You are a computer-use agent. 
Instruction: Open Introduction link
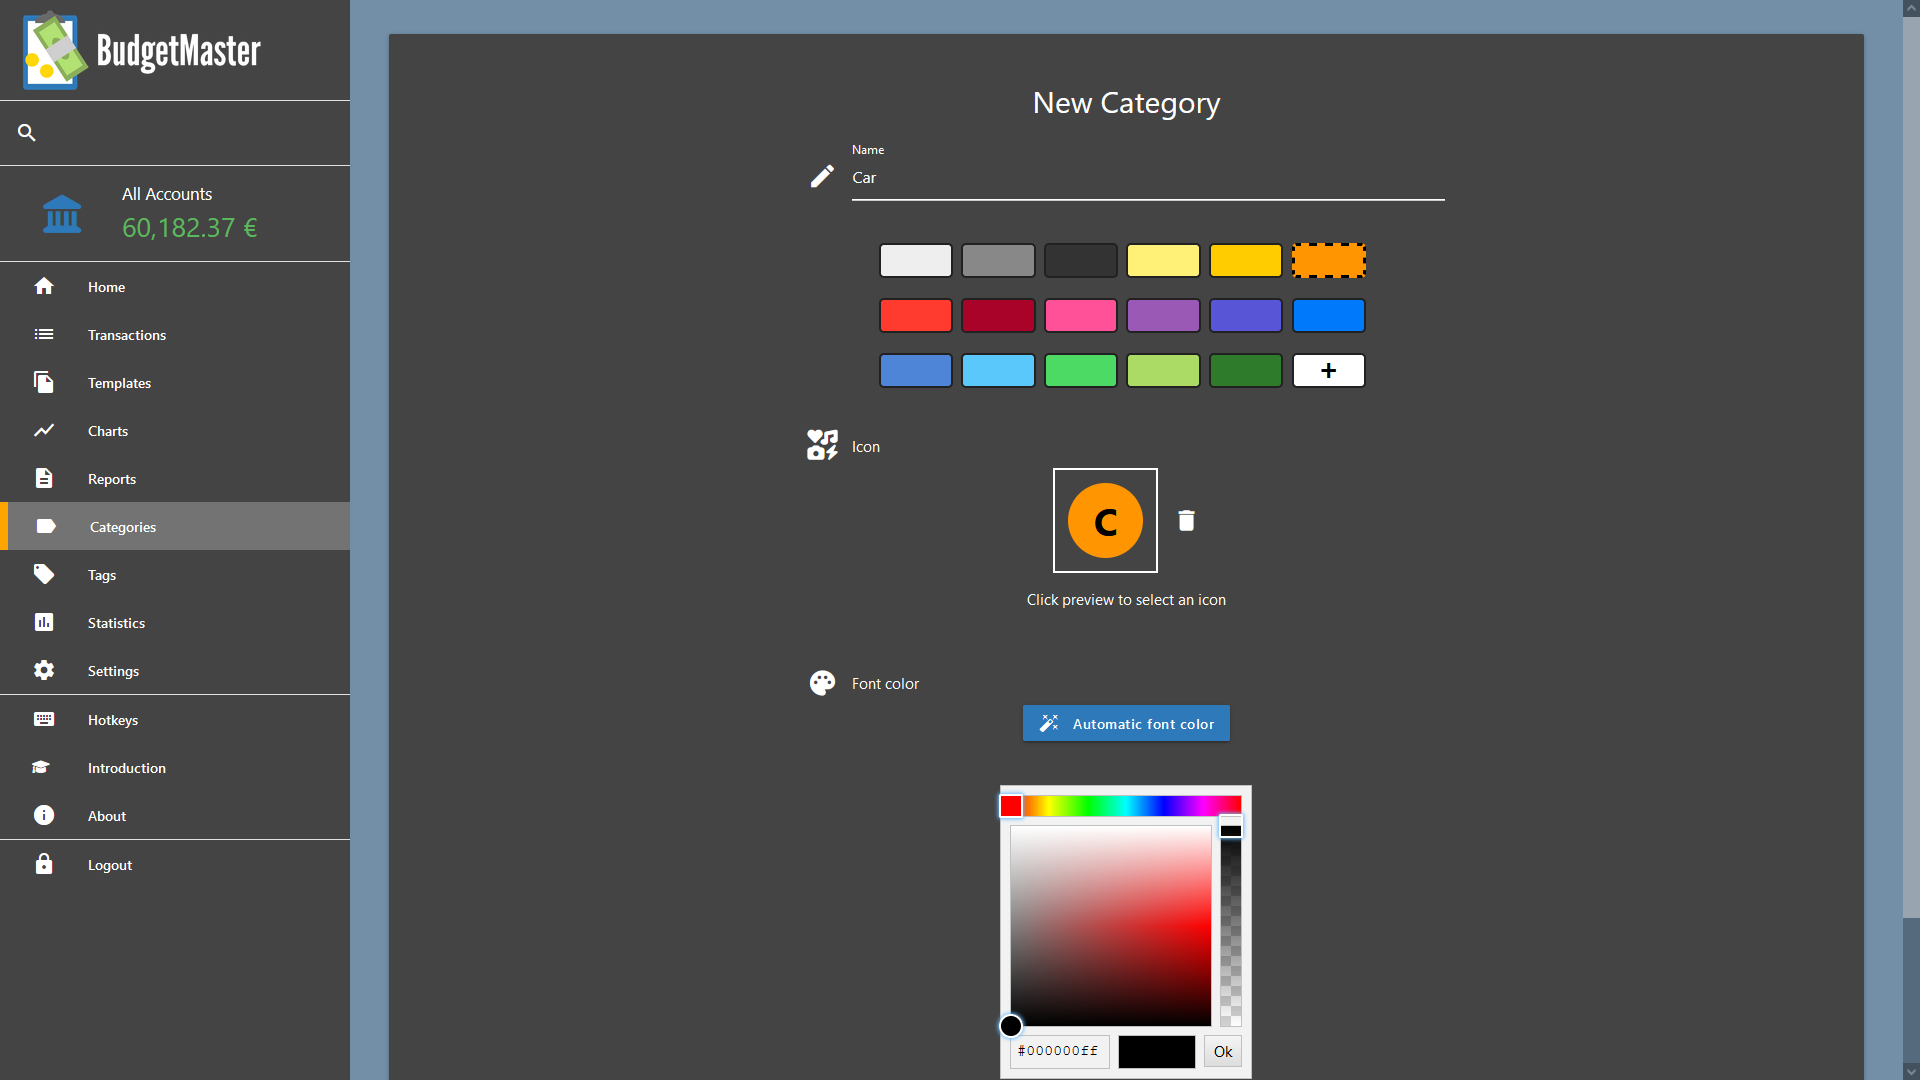175,768
